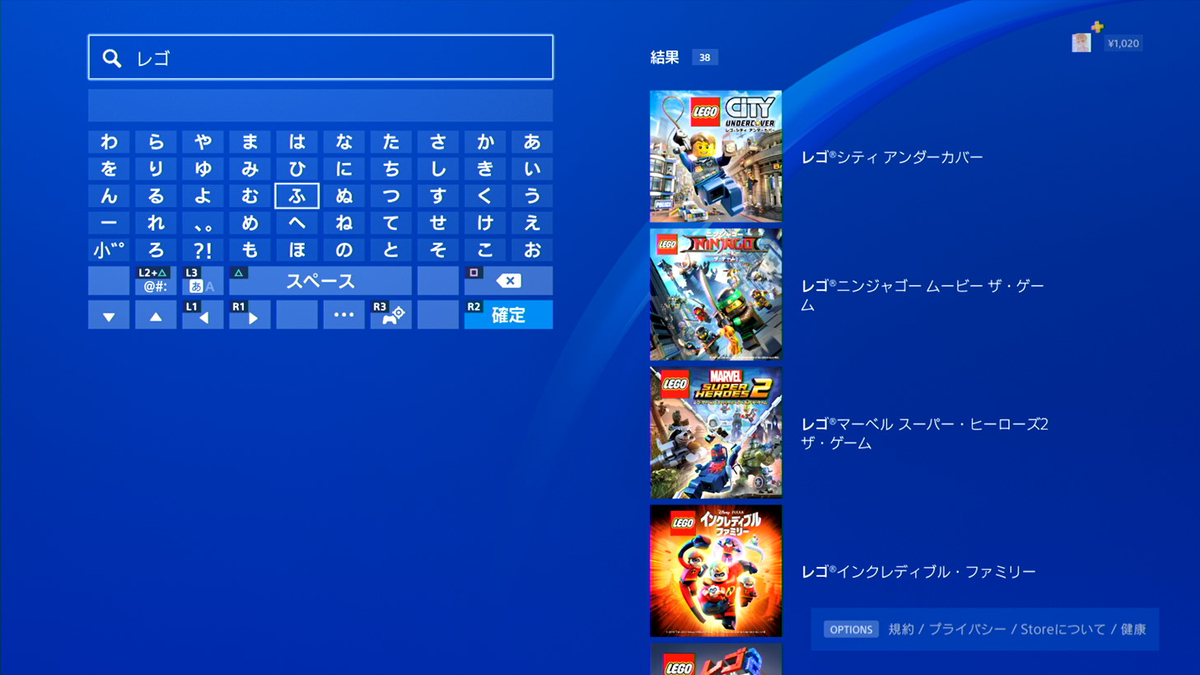Select result レゴ®シティ アンダーカバー
The image size is (1200, 675).
coord(892,157)
